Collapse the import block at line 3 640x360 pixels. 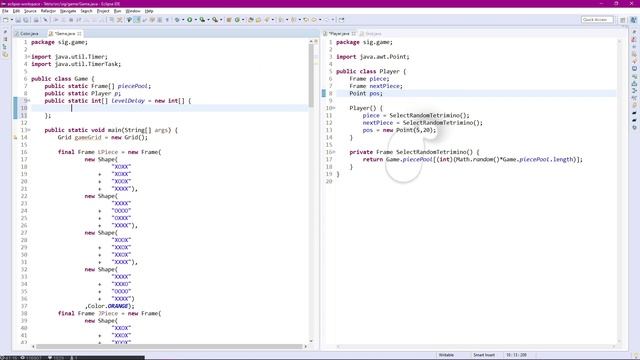pyautogui.click(x=29, y=57)
